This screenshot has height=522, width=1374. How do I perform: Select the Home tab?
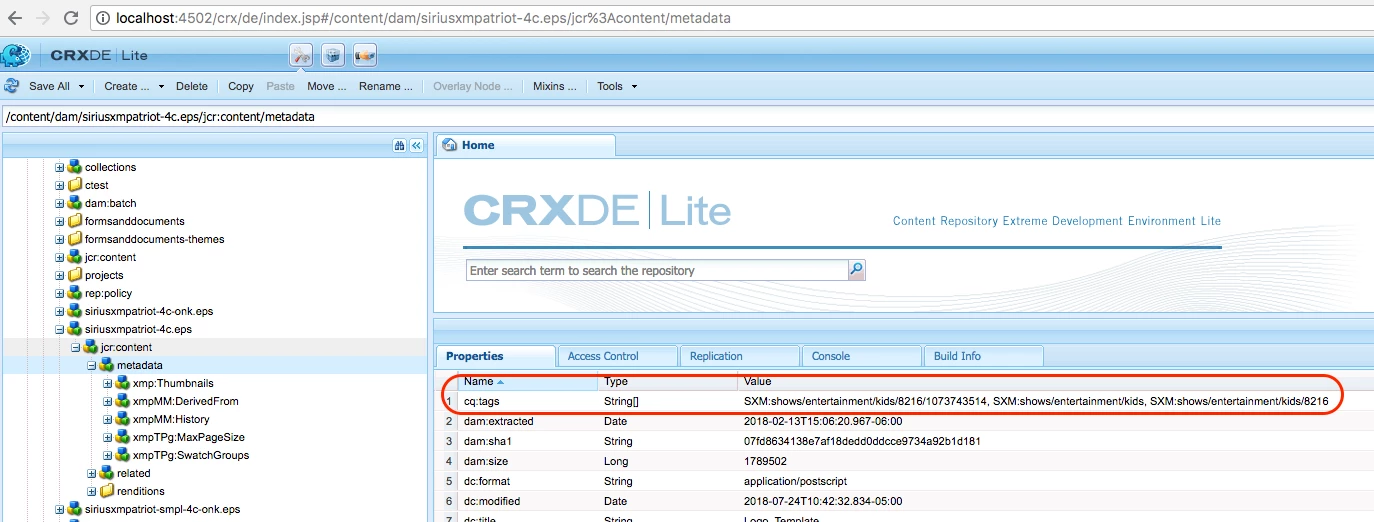click(526, 145)
